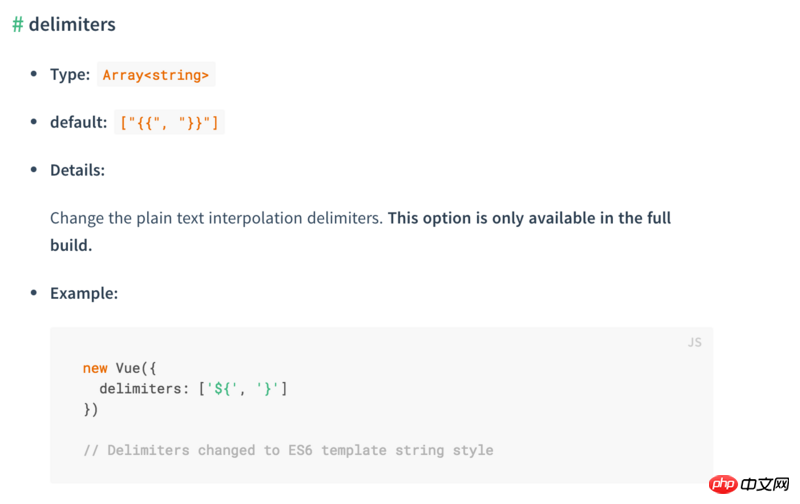Click the Array<string> type code
The height and width of the screenshot is (504, 800).
[x=156, y=74]
